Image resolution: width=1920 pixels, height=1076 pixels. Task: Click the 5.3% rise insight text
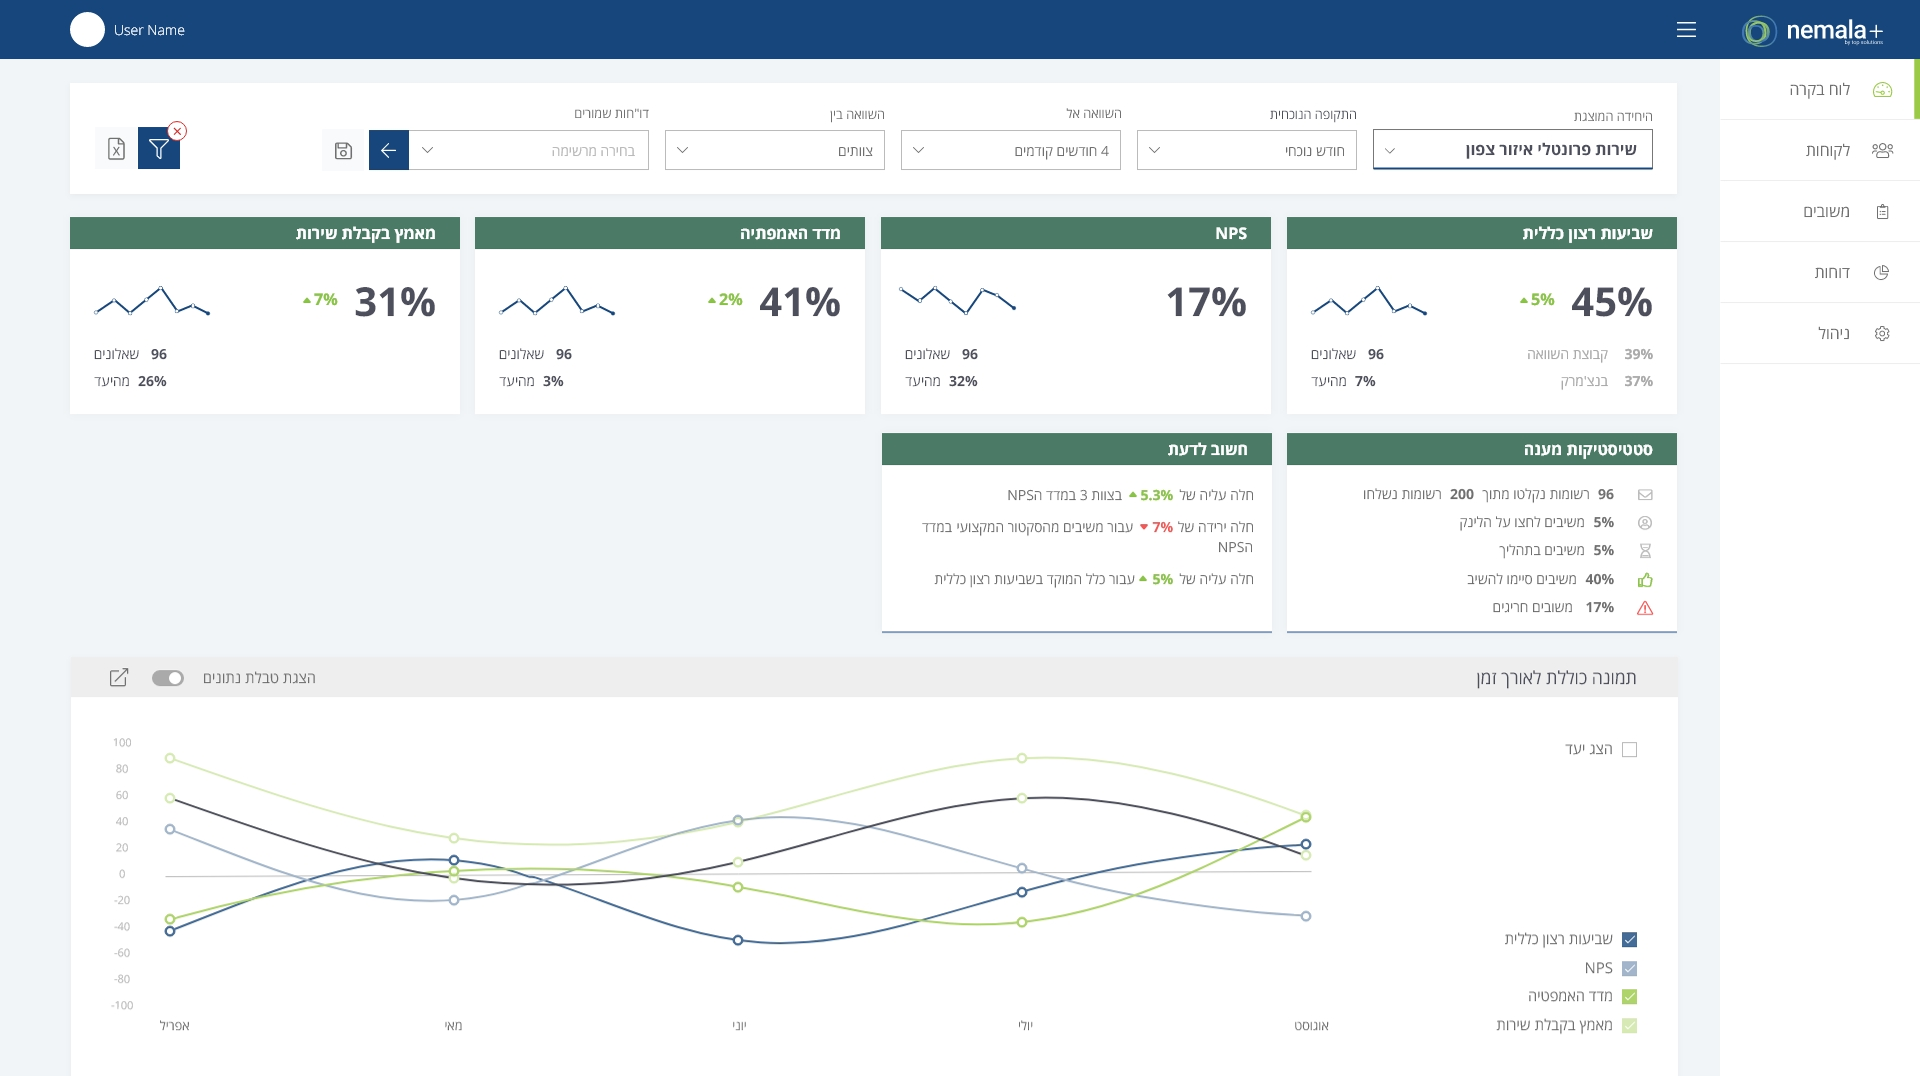(x=1130, y=495)
